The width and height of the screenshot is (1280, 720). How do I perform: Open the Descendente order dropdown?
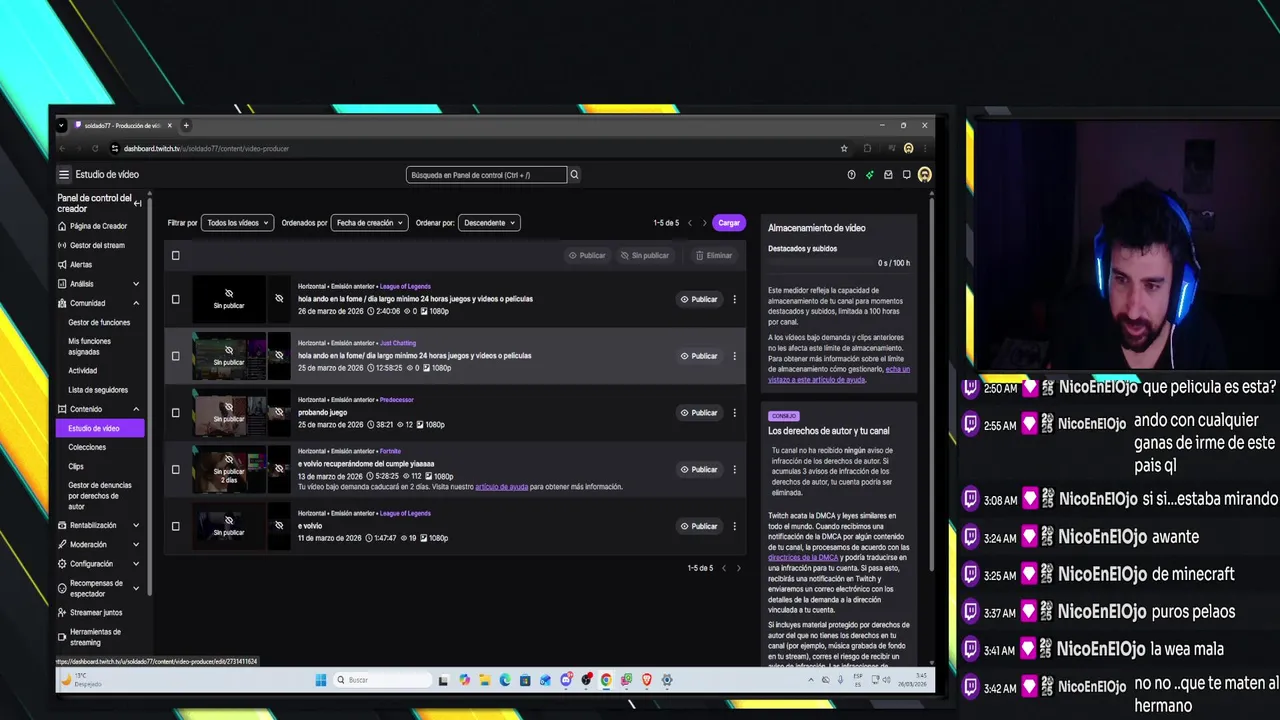coord(489,223)
